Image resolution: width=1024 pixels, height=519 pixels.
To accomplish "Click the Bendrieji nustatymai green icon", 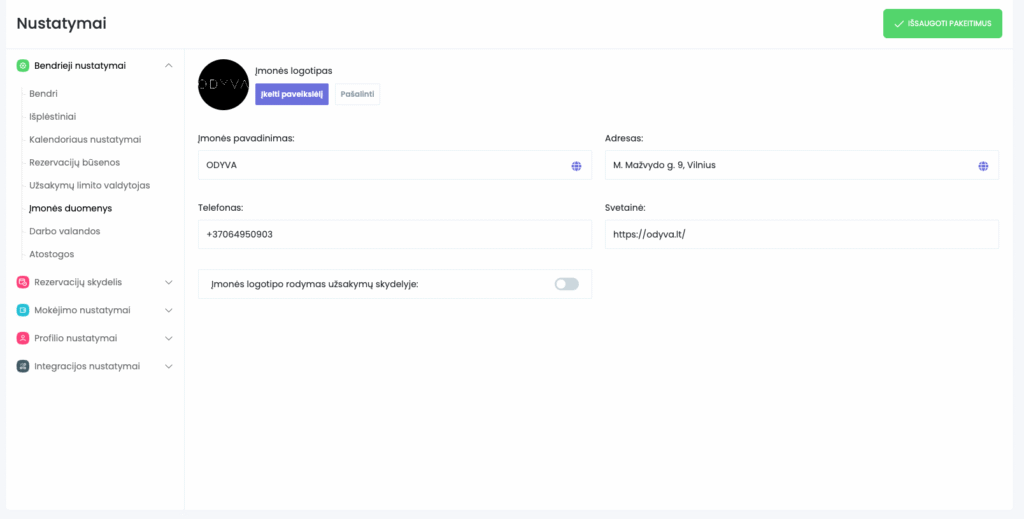I will (x=23, y=66).
